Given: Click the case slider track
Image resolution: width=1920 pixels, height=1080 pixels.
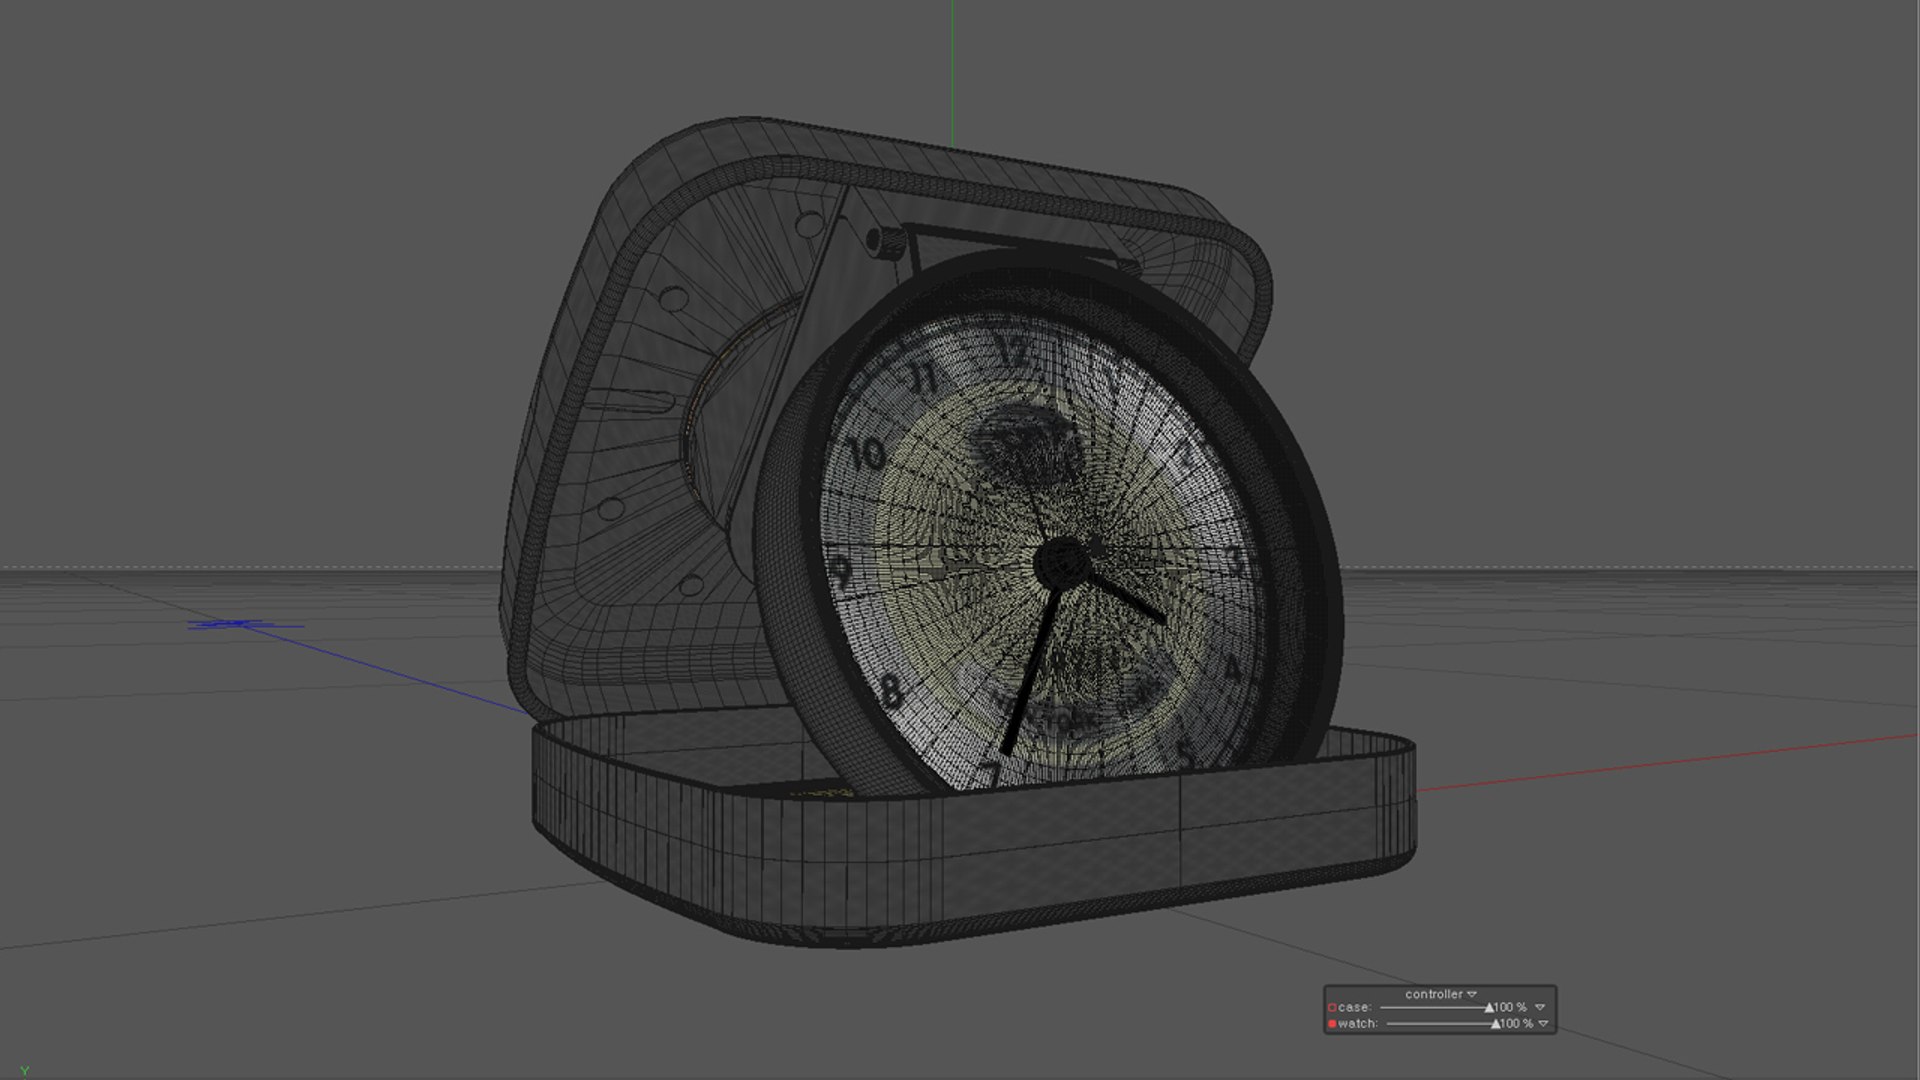Looking at the screenshot, I should click(x=1436, y=1008).
